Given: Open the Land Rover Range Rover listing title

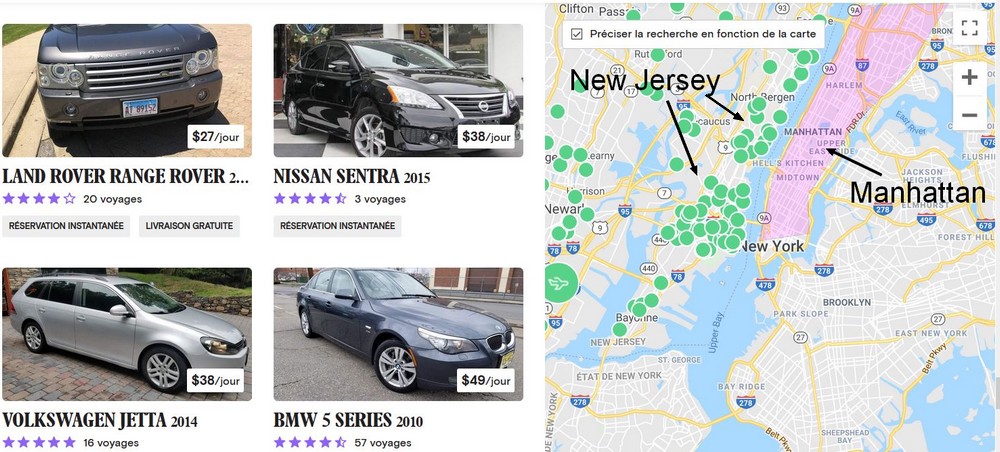Looking at the screenshot, I should 126,177.
